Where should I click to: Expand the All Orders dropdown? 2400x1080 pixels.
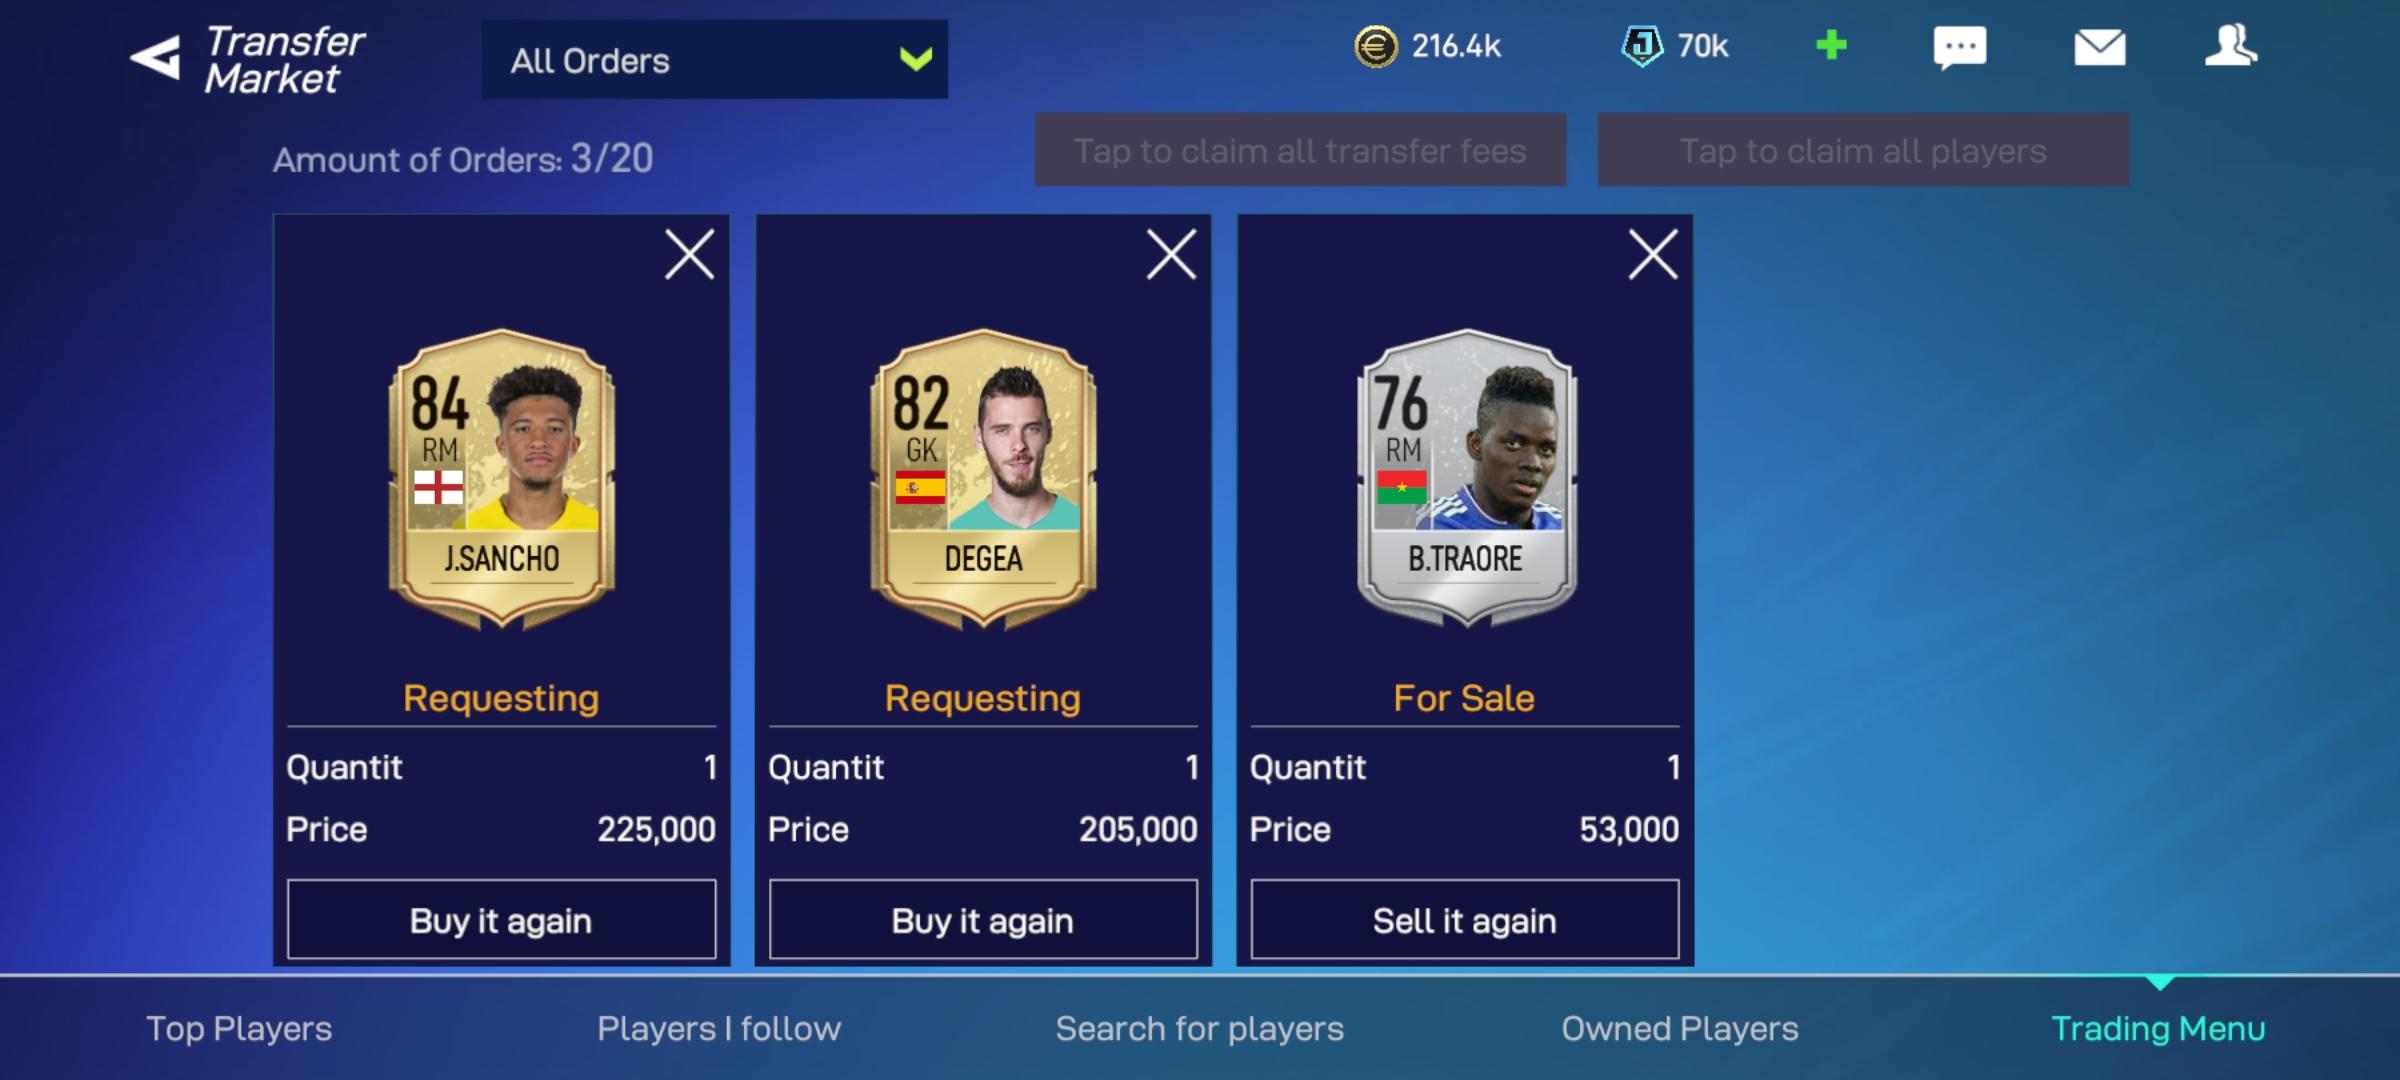point(714,60)
